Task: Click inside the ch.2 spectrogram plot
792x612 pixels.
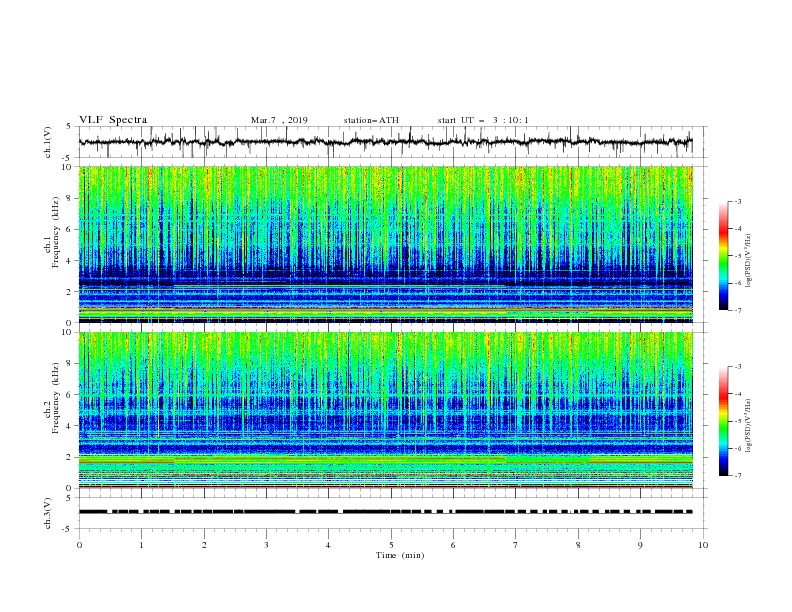Action: [x=385, y=410]
